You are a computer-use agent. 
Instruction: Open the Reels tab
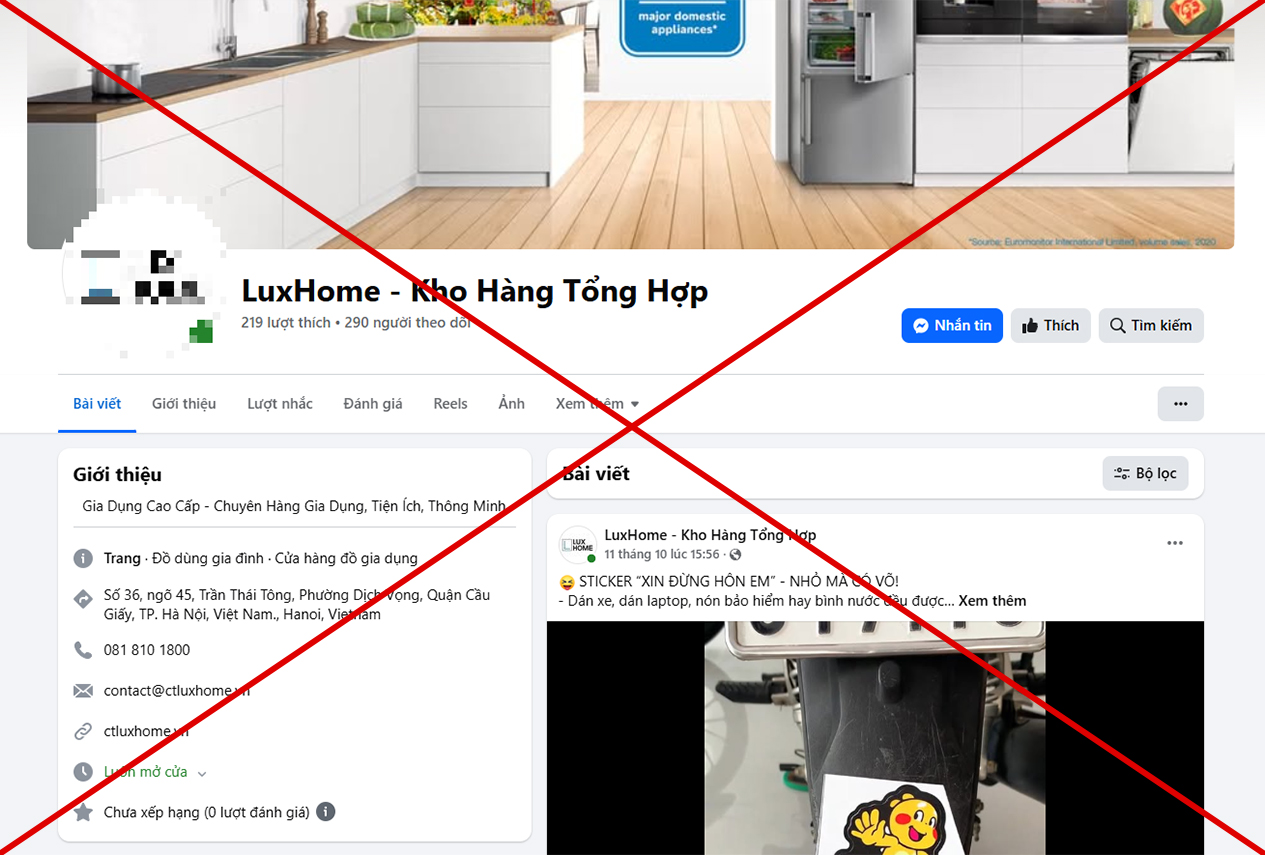(450, 404)
